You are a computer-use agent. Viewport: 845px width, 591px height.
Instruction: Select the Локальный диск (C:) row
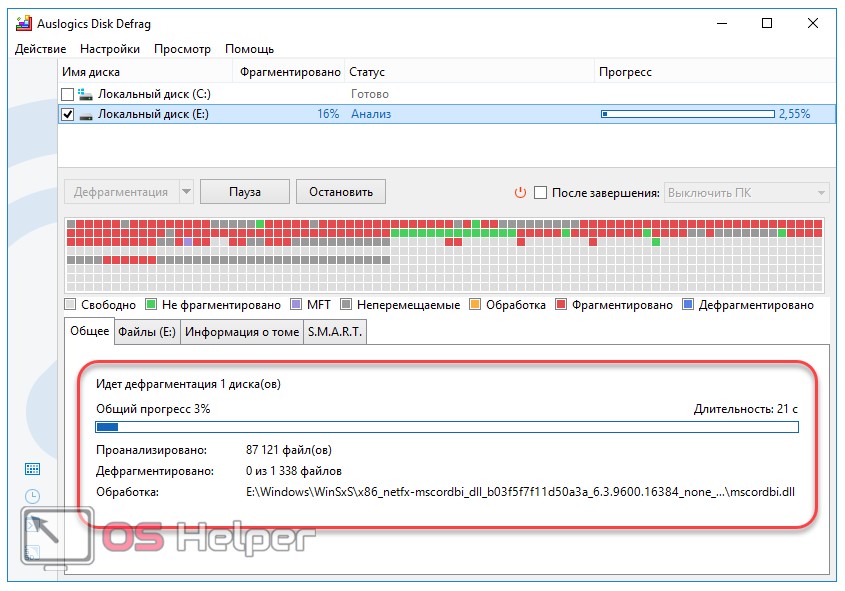coord(447,94)
